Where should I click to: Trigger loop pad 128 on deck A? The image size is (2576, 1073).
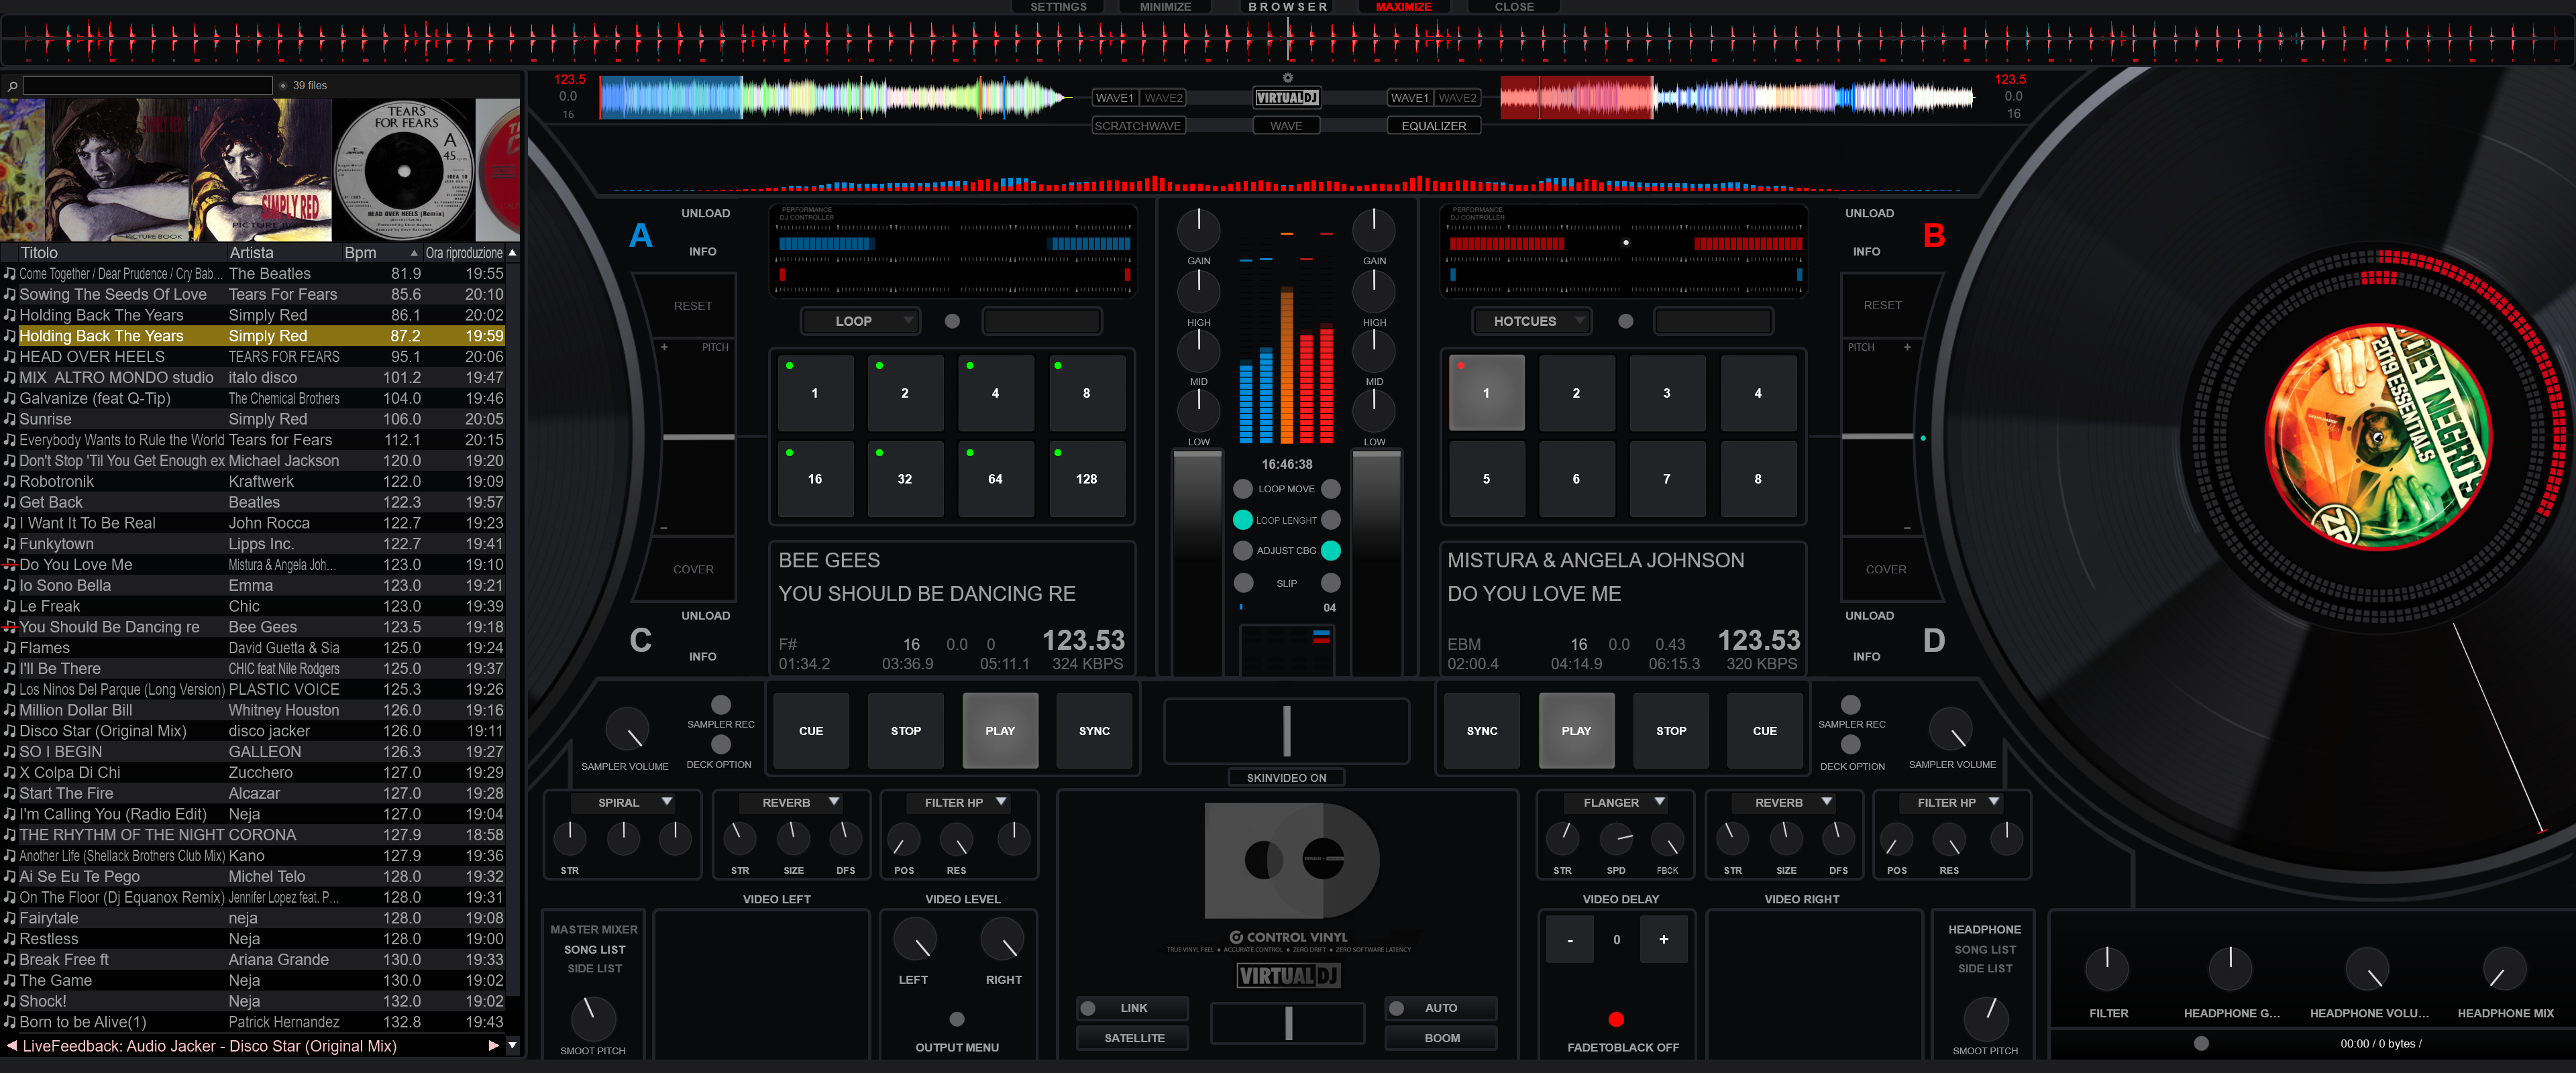click(x=1086, y=479)
